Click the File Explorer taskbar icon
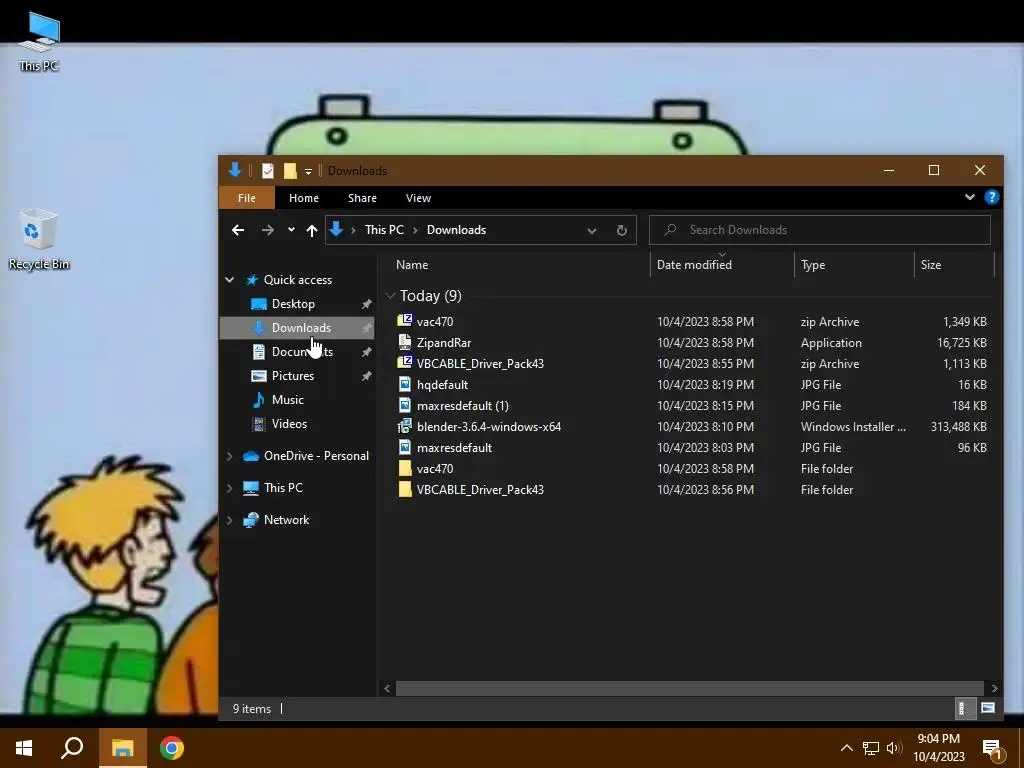The height and width of the screenshot is (768, 1024). (x=122, y=748)
